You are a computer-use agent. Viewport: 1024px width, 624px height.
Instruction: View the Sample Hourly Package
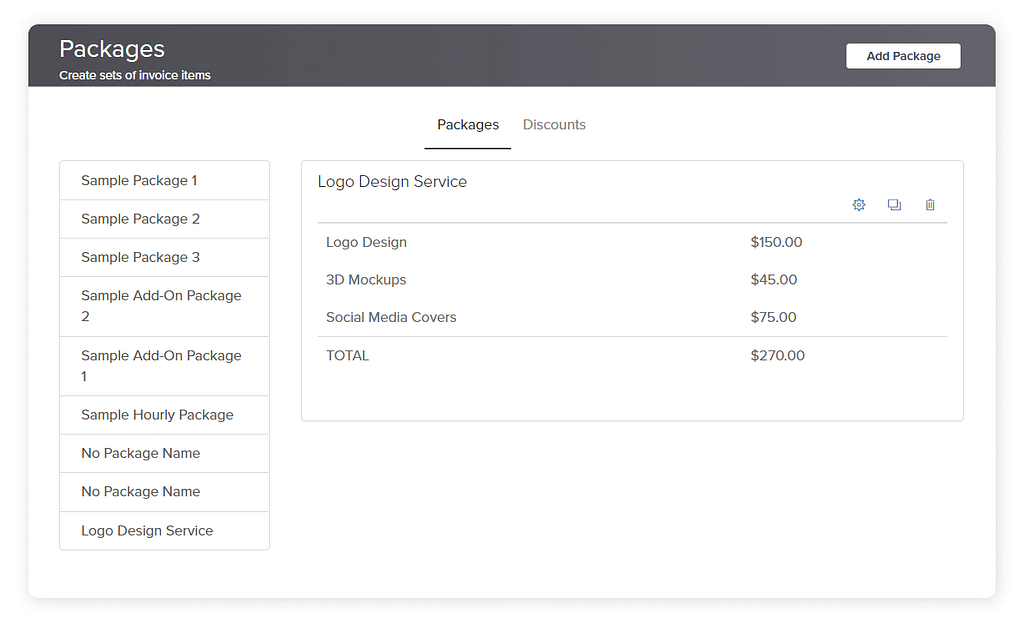pos(165,415)
